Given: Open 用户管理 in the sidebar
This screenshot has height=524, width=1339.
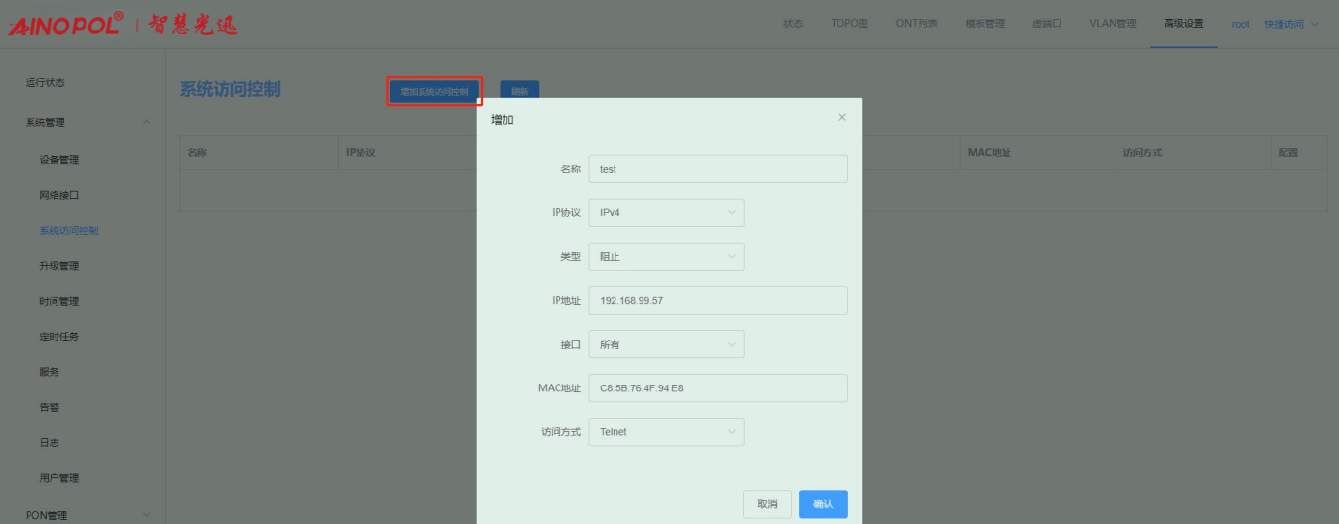Looking at the screenshot, I should tap(59, 478).
